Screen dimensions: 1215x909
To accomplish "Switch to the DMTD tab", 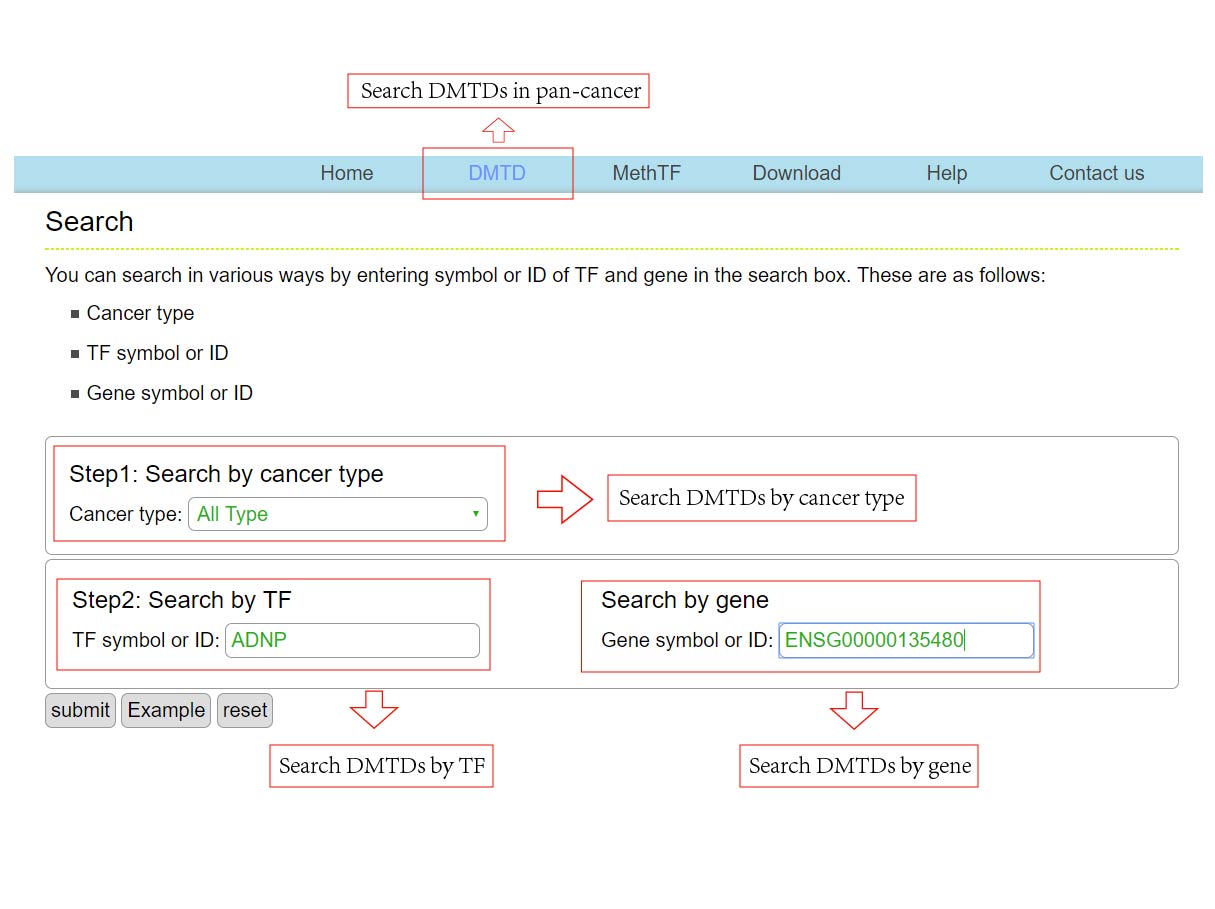I will [497, 173].
